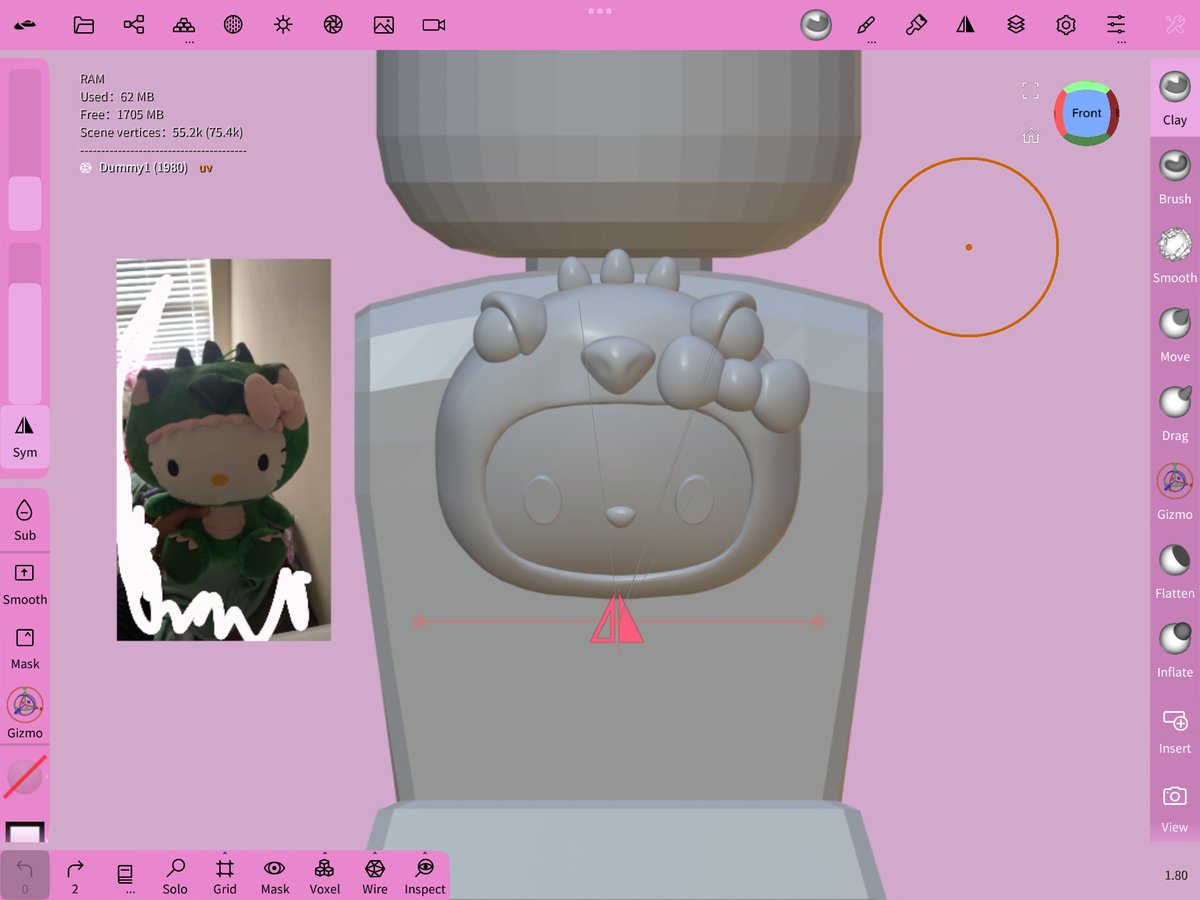Viewport: 1200px width, 900px height.
Task: Click the uv link beside Dummy1
Action: 205,168
